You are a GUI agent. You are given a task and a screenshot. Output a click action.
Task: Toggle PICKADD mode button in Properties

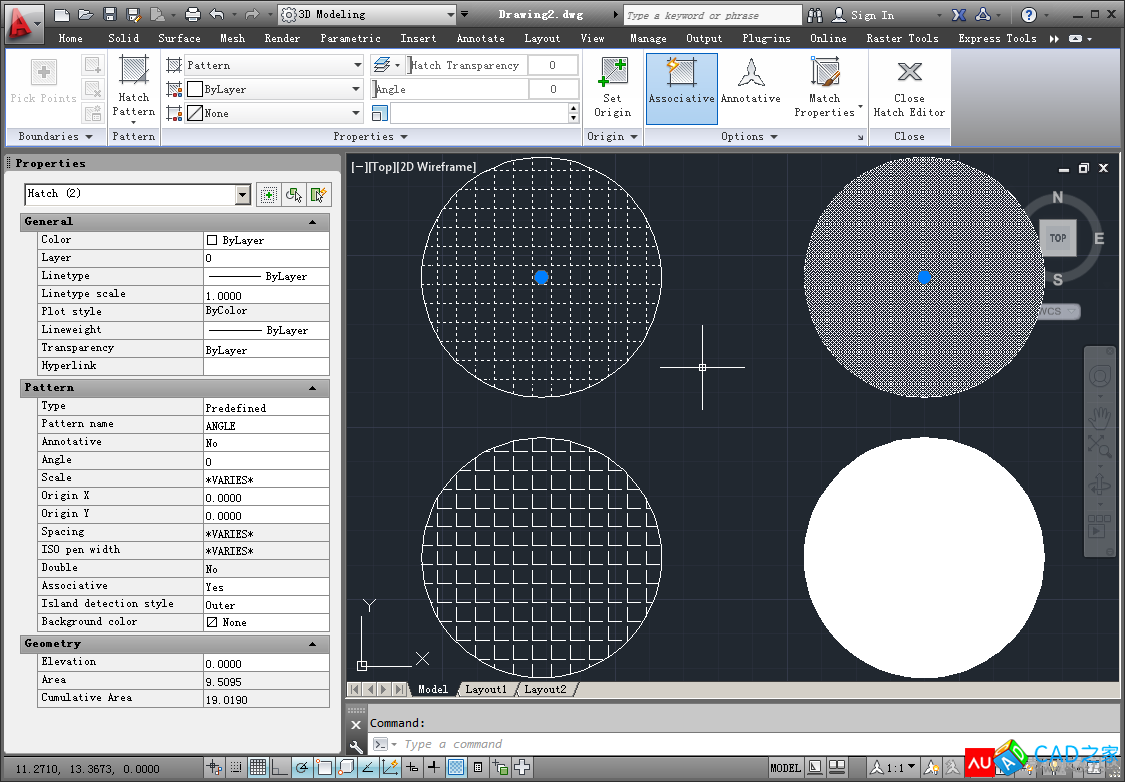[268, 195]
